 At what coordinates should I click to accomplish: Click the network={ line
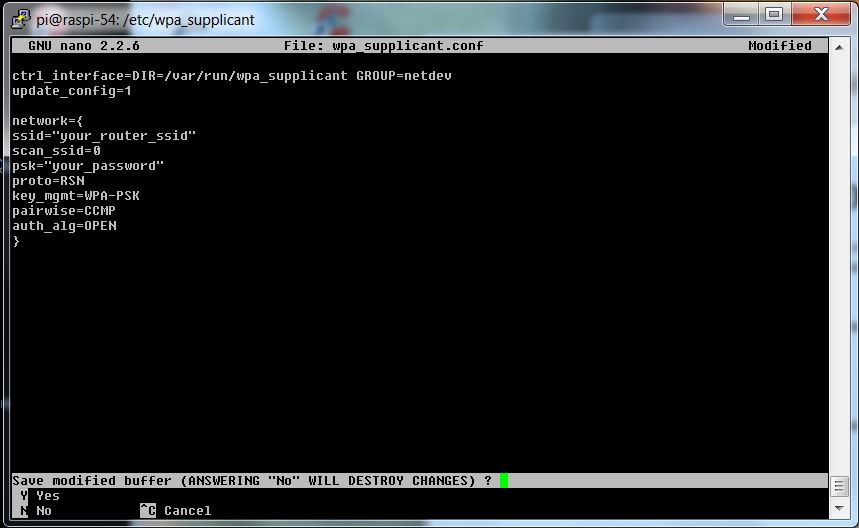point(48,120)
